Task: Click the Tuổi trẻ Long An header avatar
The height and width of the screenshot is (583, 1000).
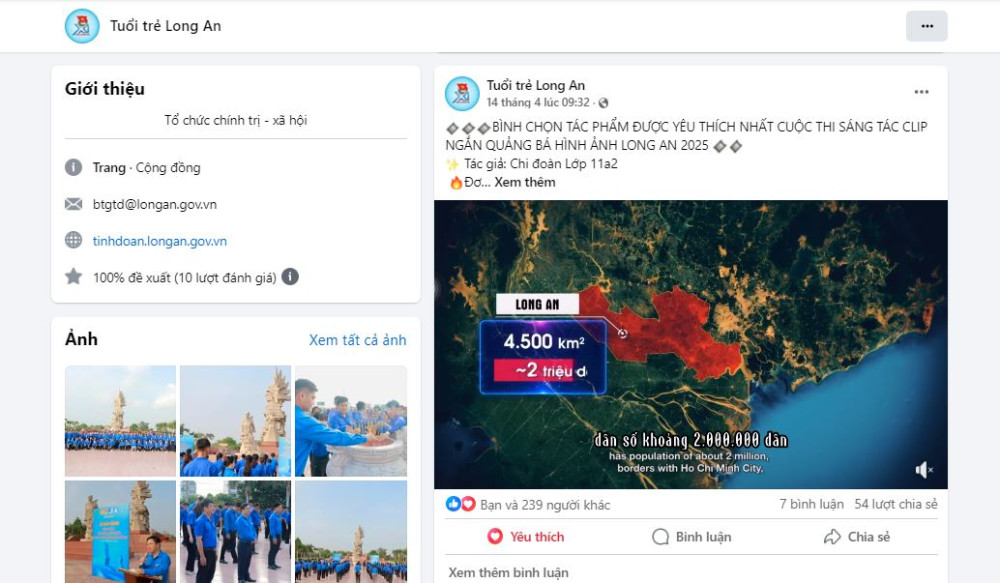Action: 82,26
